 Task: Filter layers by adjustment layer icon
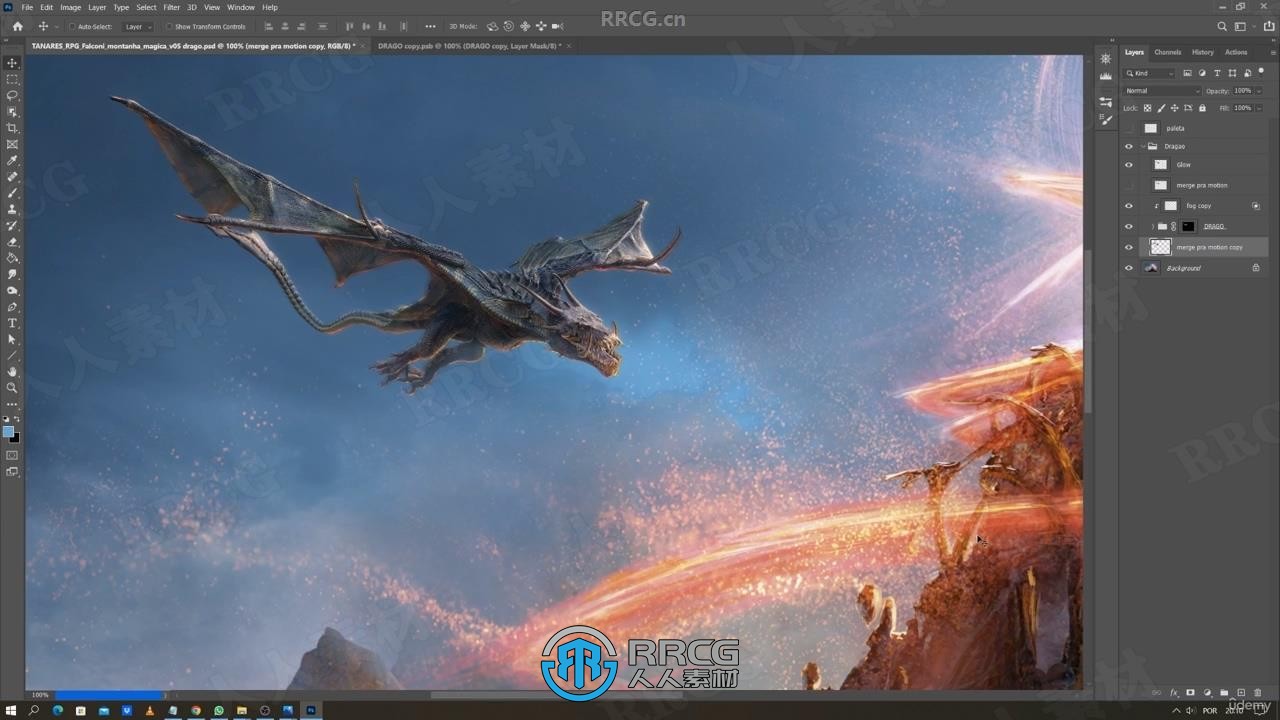point(1202,73)
